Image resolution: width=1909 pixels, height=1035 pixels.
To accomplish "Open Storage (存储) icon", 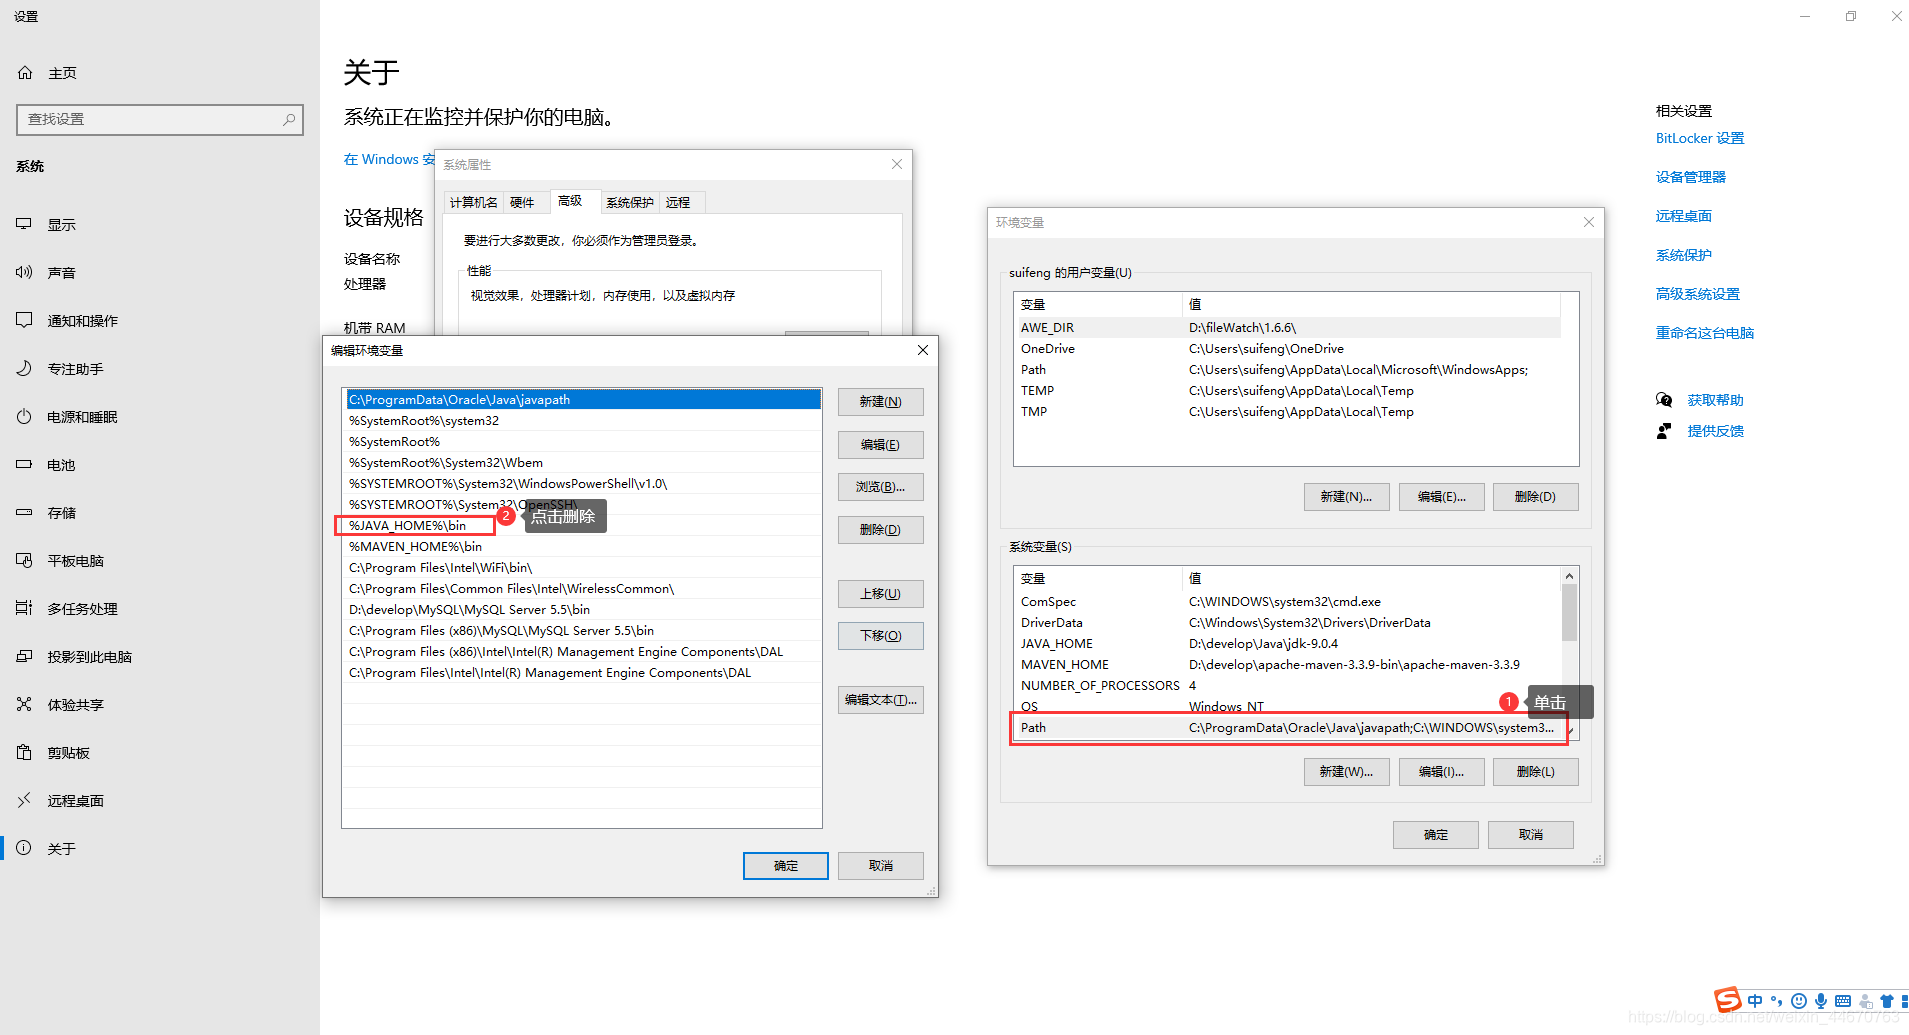I will point(24,512).
